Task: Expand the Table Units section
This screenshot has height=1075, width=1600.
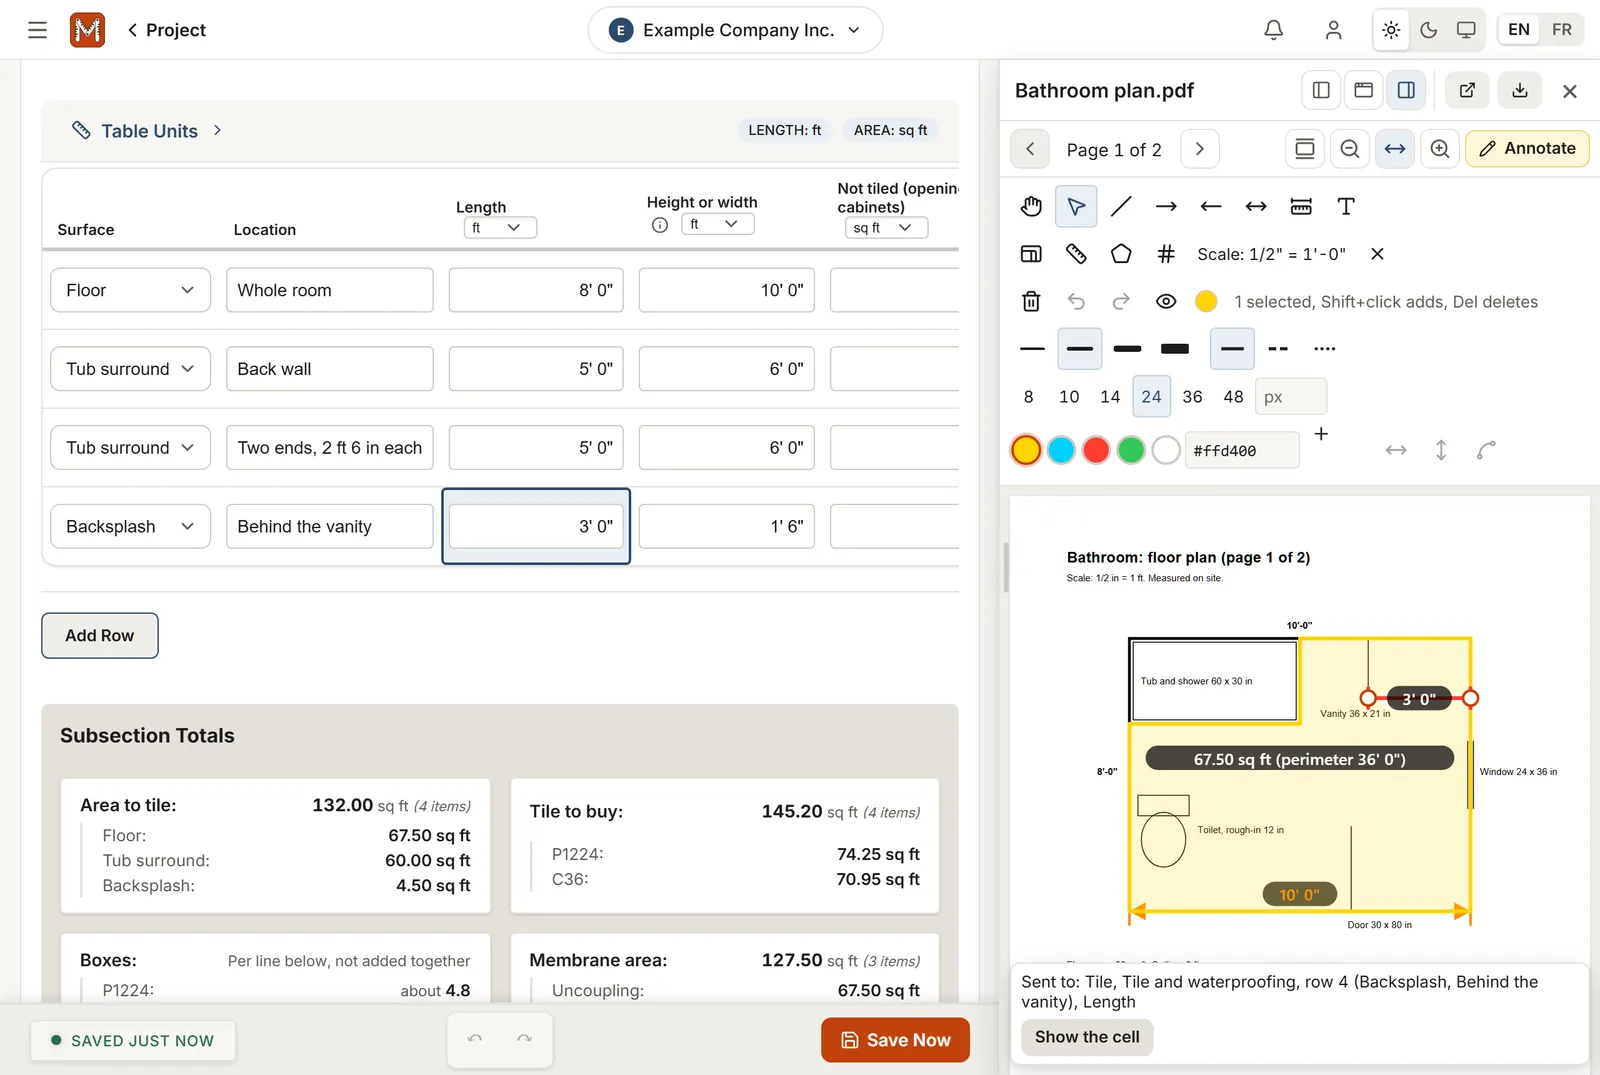Action: tap(149, 131)
